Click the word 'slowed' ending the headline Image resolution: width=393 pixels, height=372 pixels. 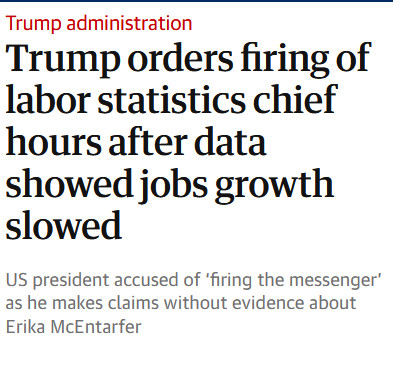click(64, 225)
